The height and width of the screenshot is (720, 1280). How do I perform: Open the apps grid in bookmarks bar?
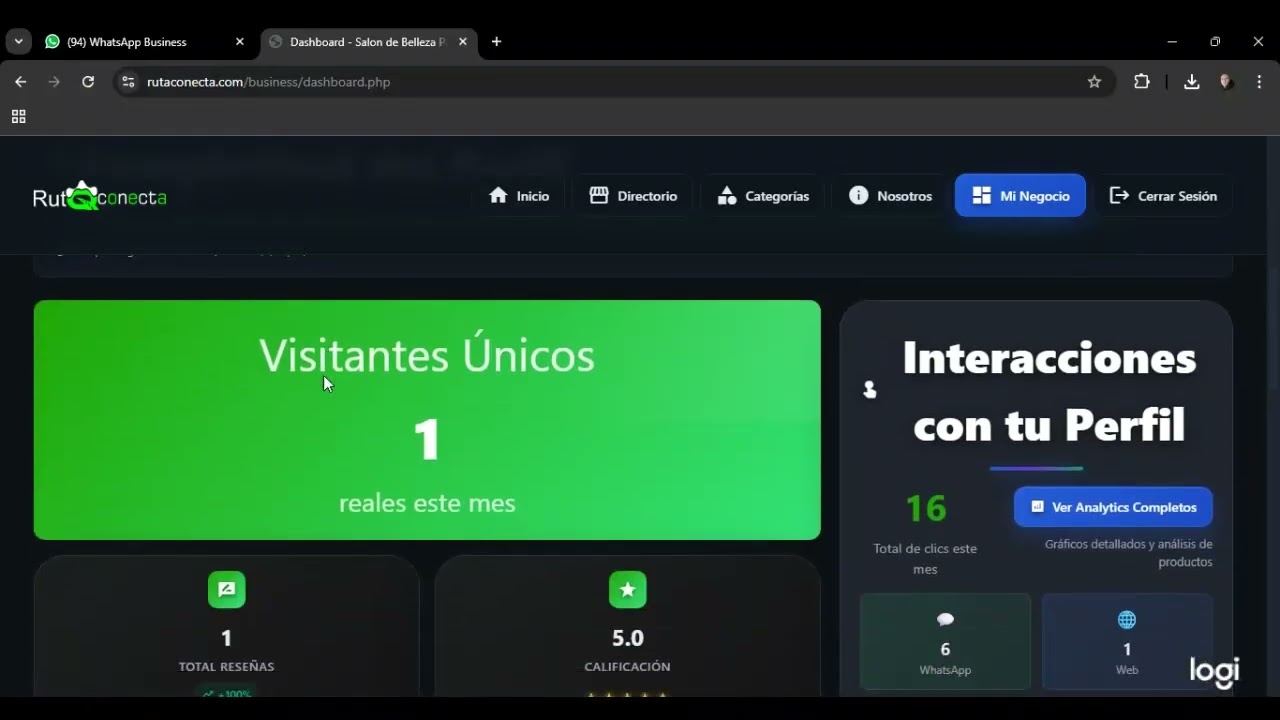(x=18, y=117)
